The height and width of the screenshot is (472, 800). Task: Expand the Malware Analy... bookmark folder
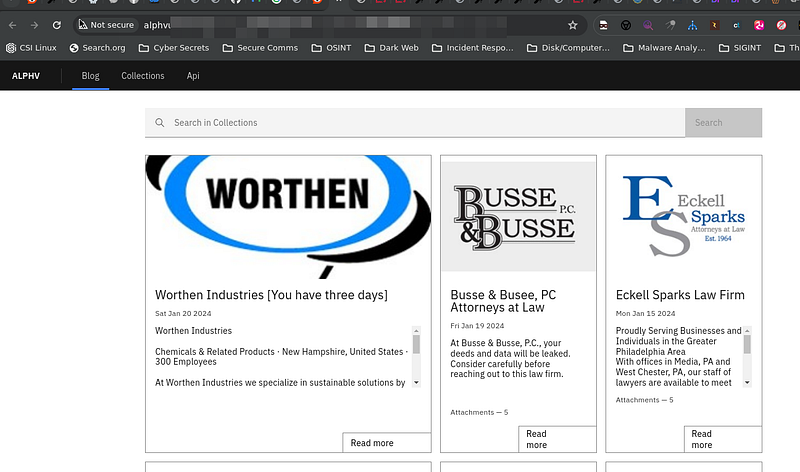[664, 48]
